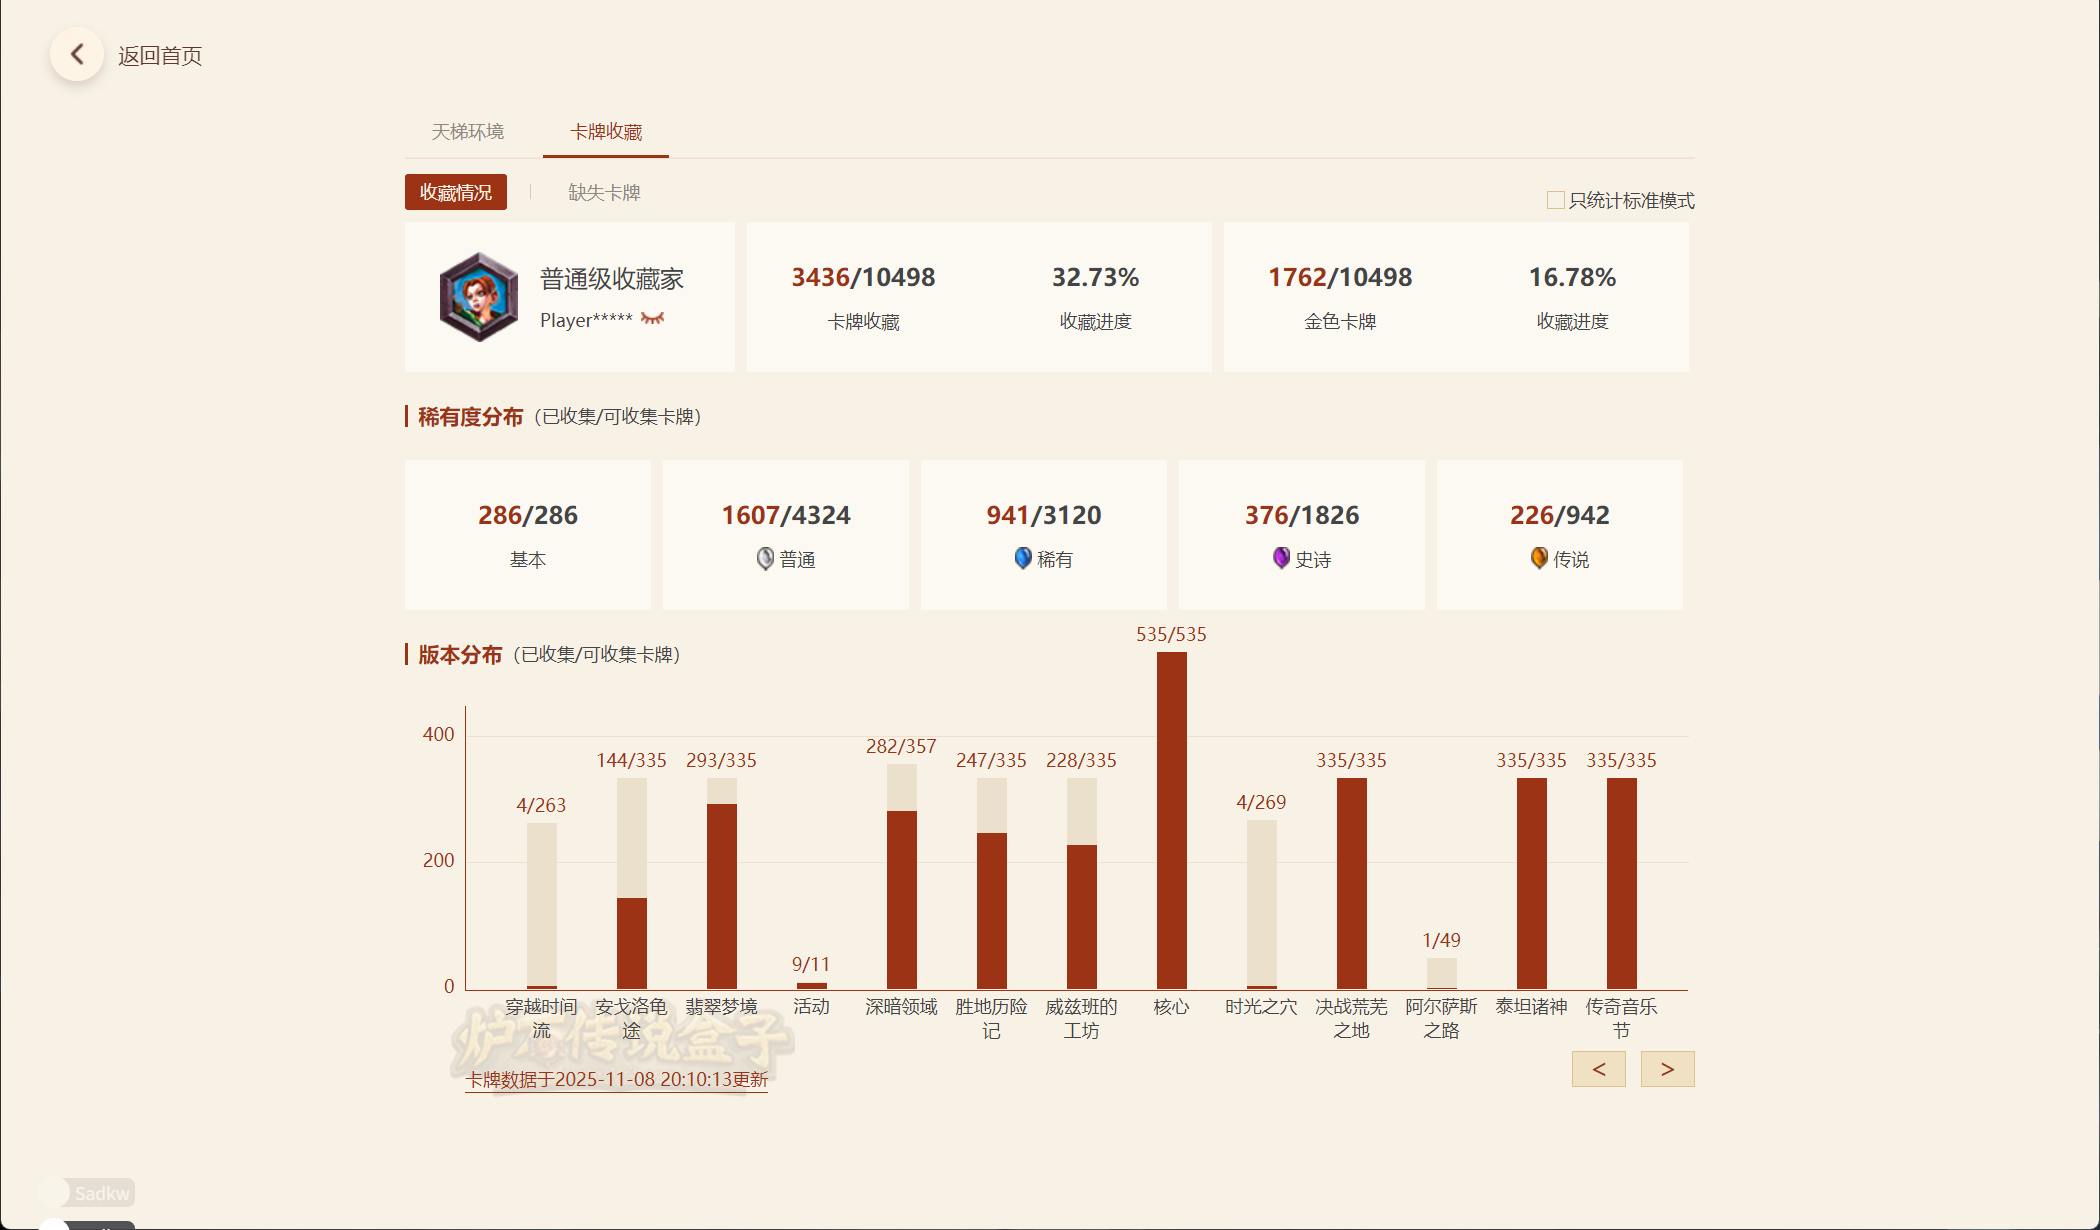The width and height of the screenshot is (2100, 1230).
Task: Click the orange legendary gem icon
Action: [1539, 558]
